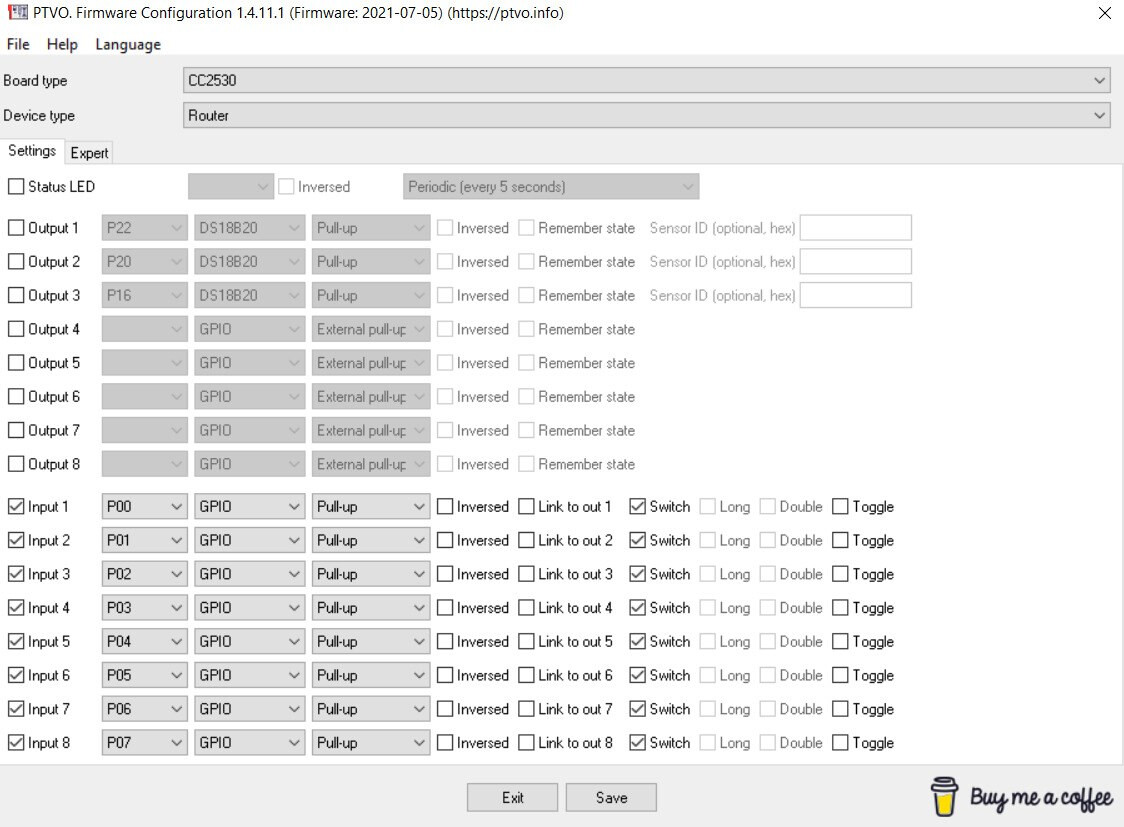
Task: Open the Input 1 Pull-up dropdown
Action: 371,507
